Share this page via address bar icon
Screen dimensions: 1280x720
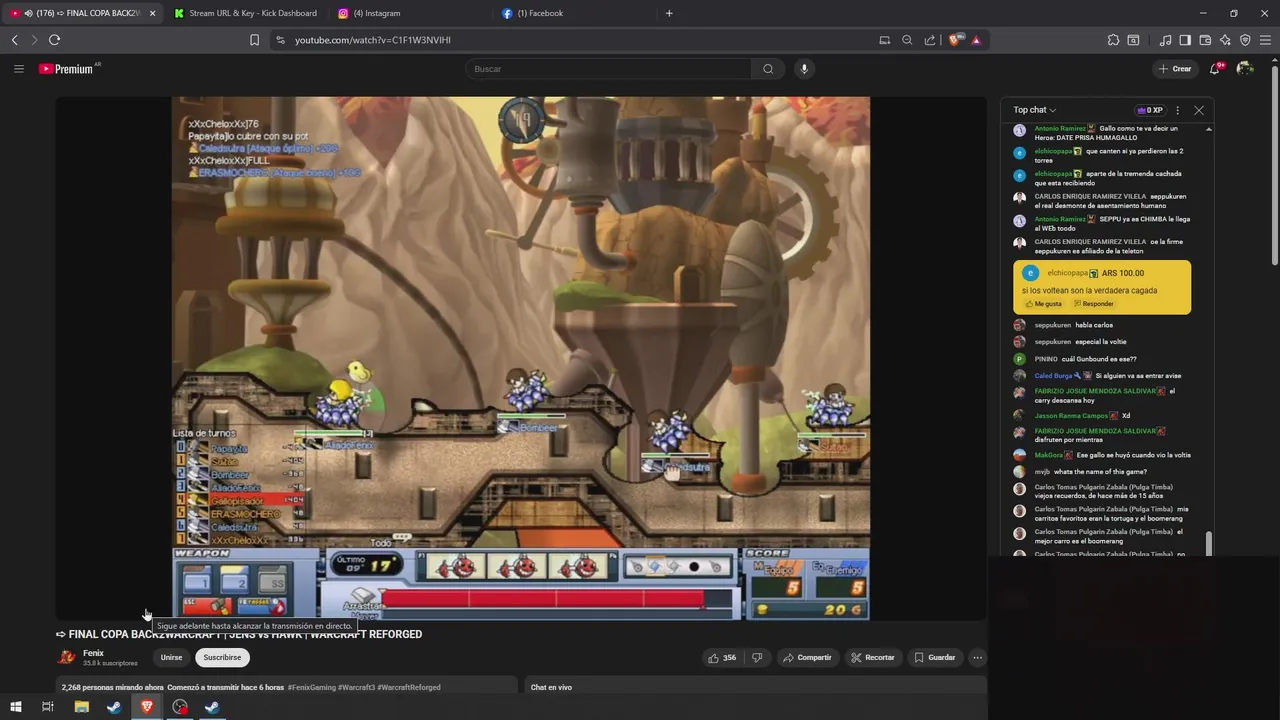pos(930,40)
